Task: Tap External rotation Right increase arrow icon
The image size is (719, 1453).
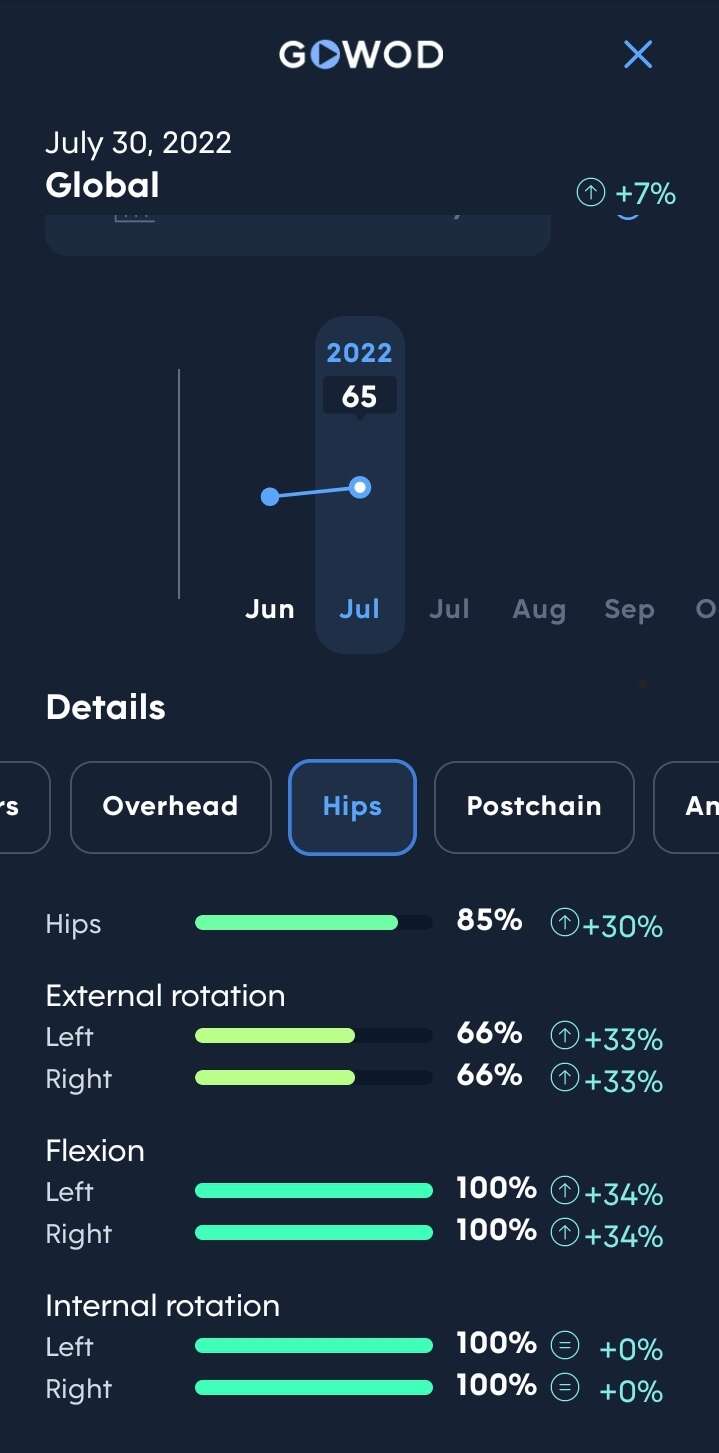Action: click(x=565, y=1079)
